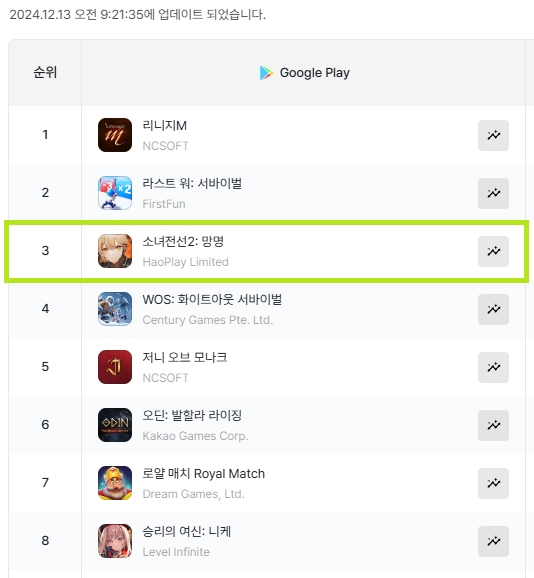Image resolution: width=534 pixels, height=578 pixels.
Task: Open trend chart for 라스트 워: 서바이벌
Action: click(x=493, y=193)
